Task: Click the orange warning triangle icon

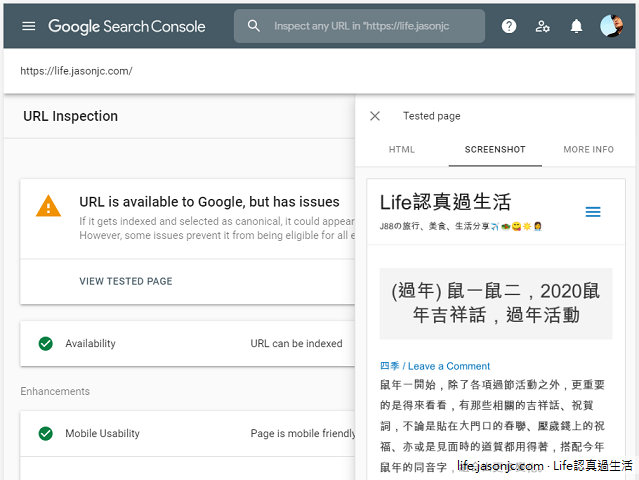Action: tap(48, 205)
